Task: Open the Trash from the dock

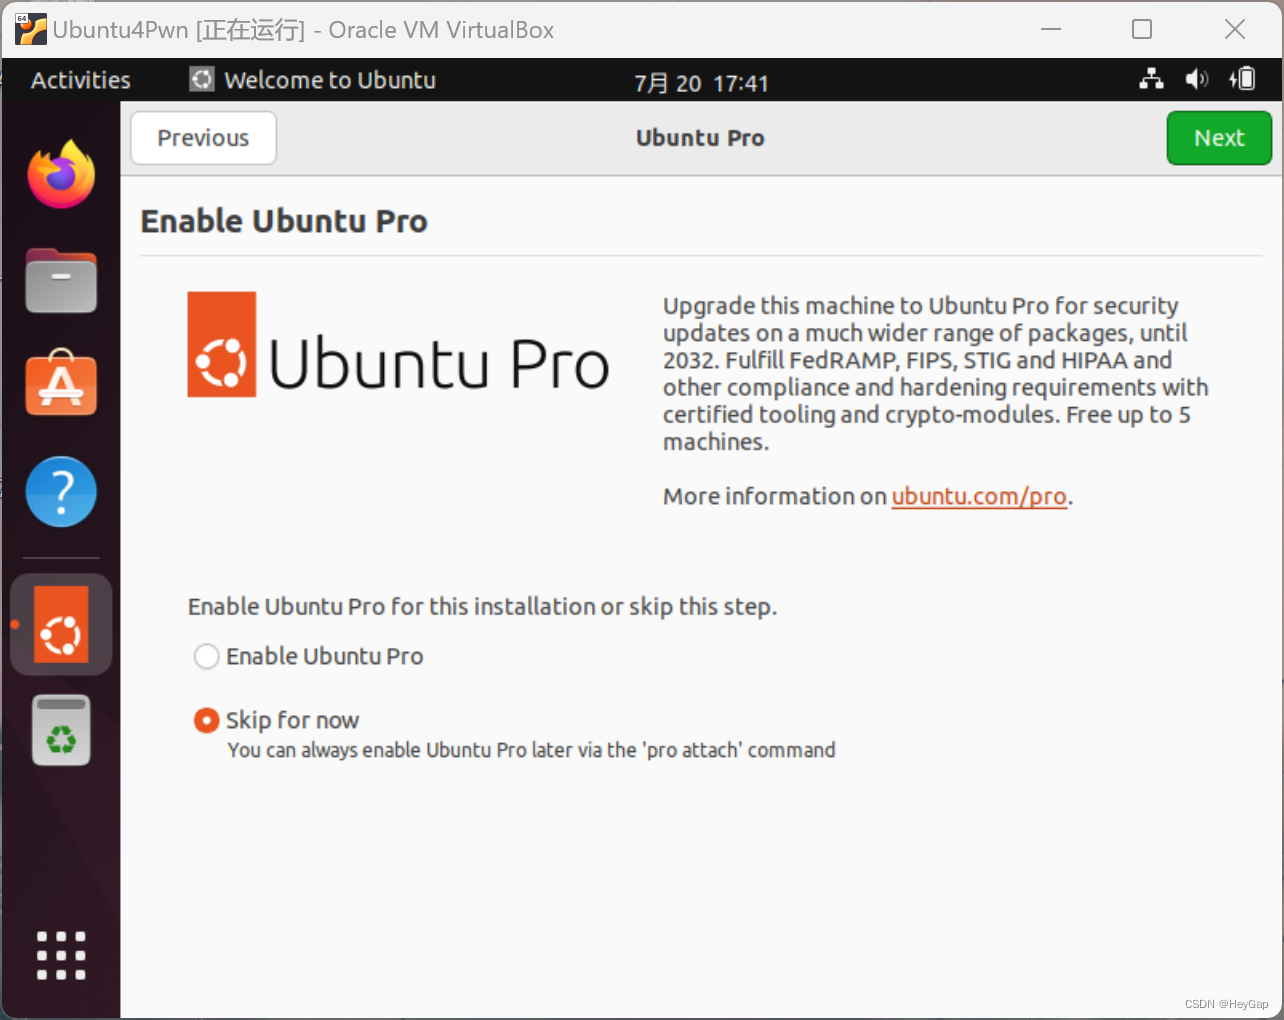Action: [x=60, y=729]
